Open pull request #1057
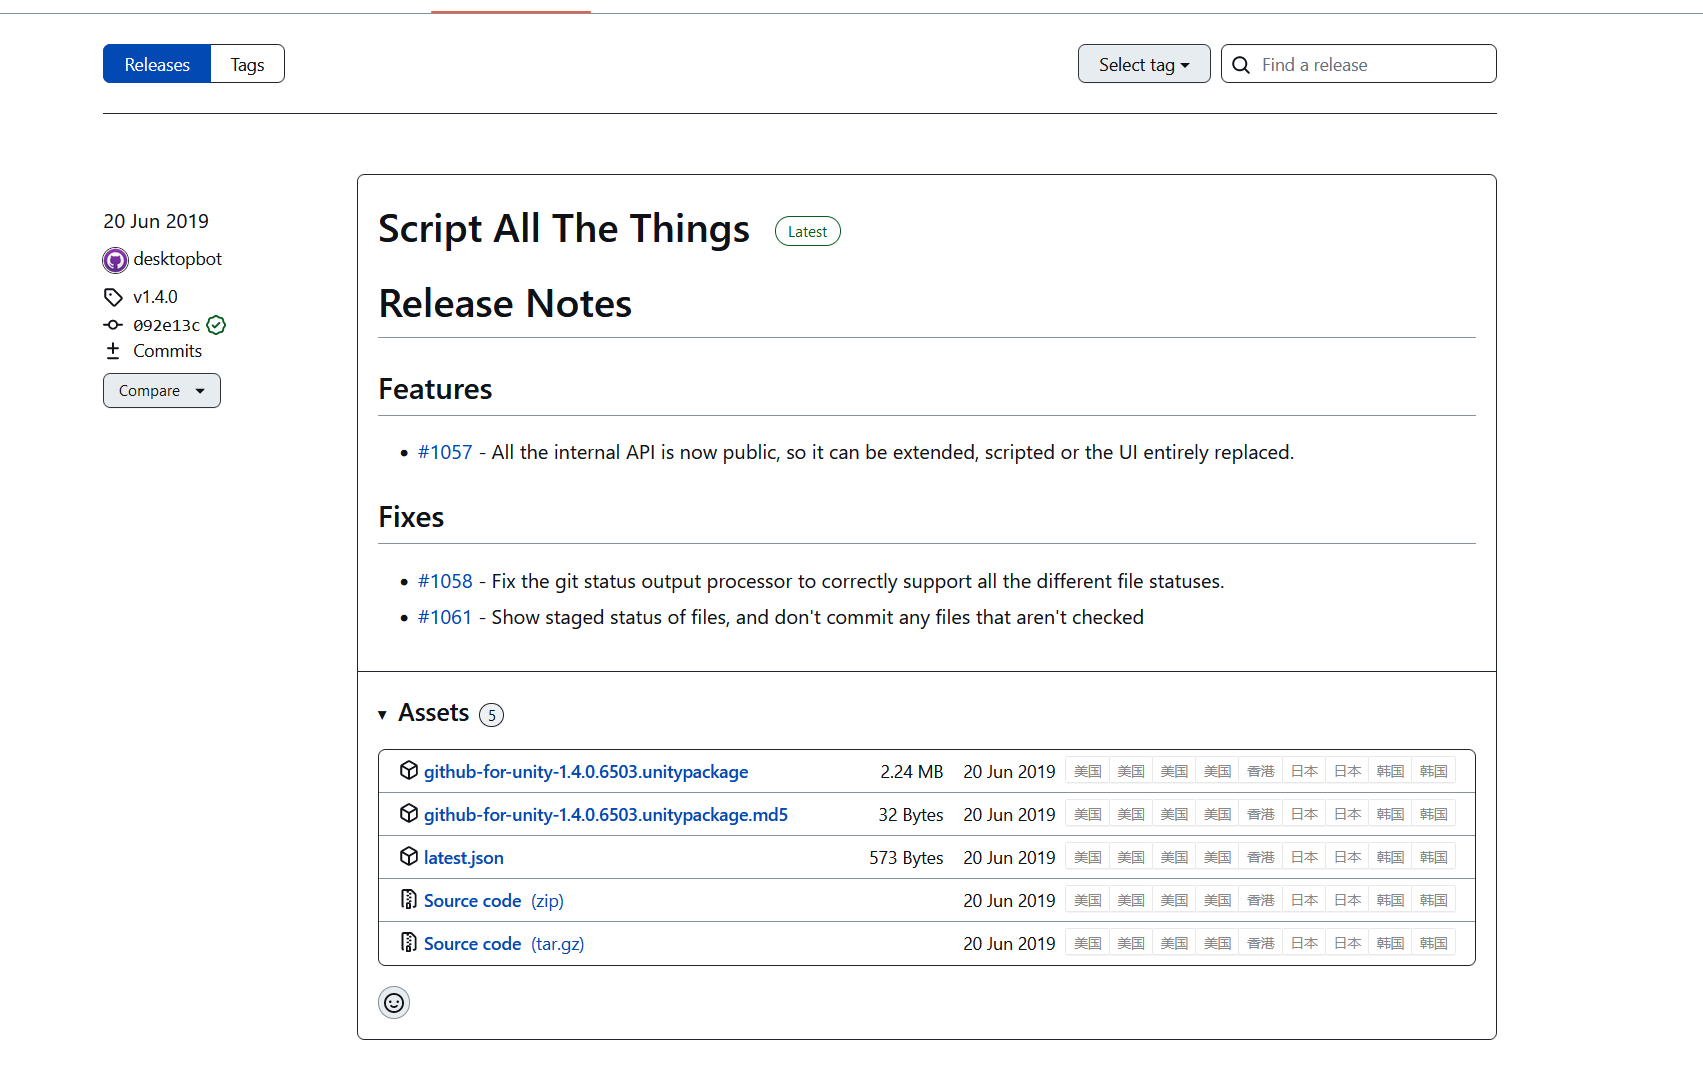The height and width of the screenshot is (1068, 1703). (x=445, y=452)
